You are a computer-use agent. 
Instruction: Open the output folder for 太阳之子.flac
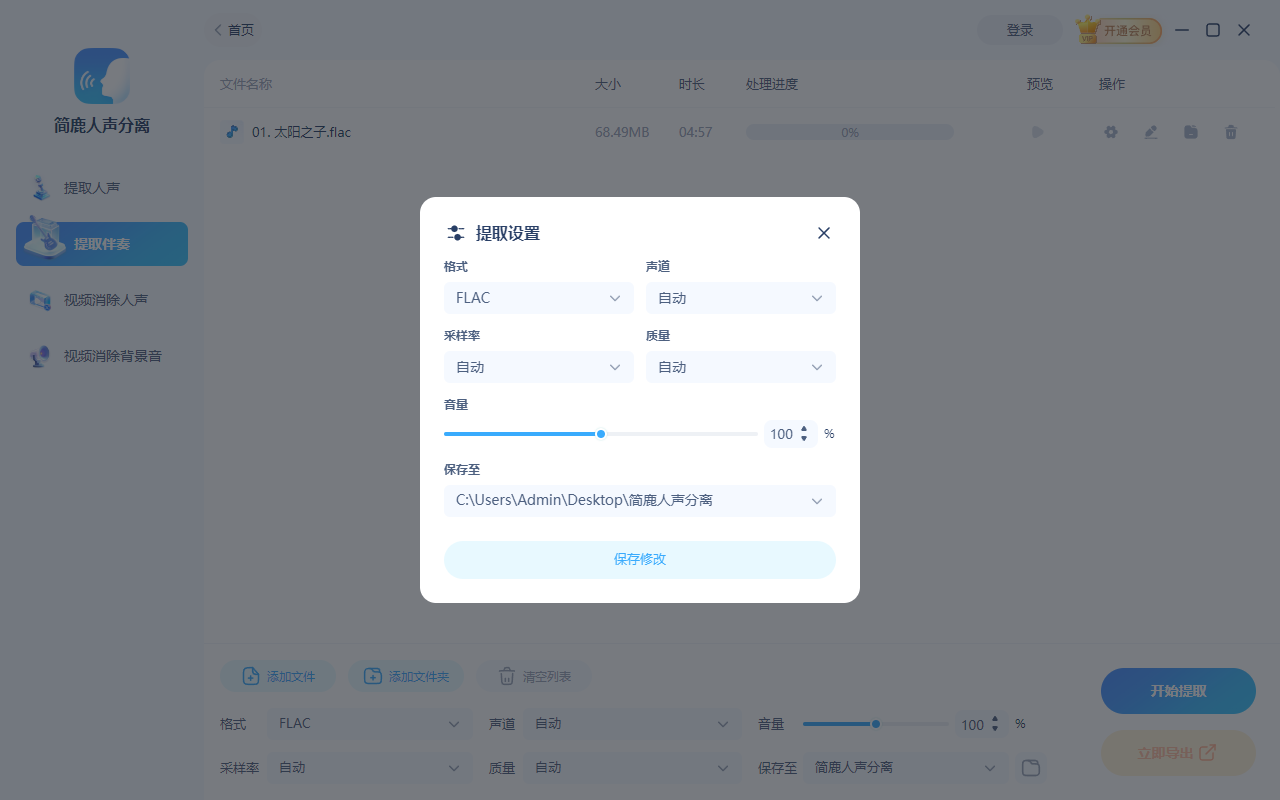coord(1190,131)
